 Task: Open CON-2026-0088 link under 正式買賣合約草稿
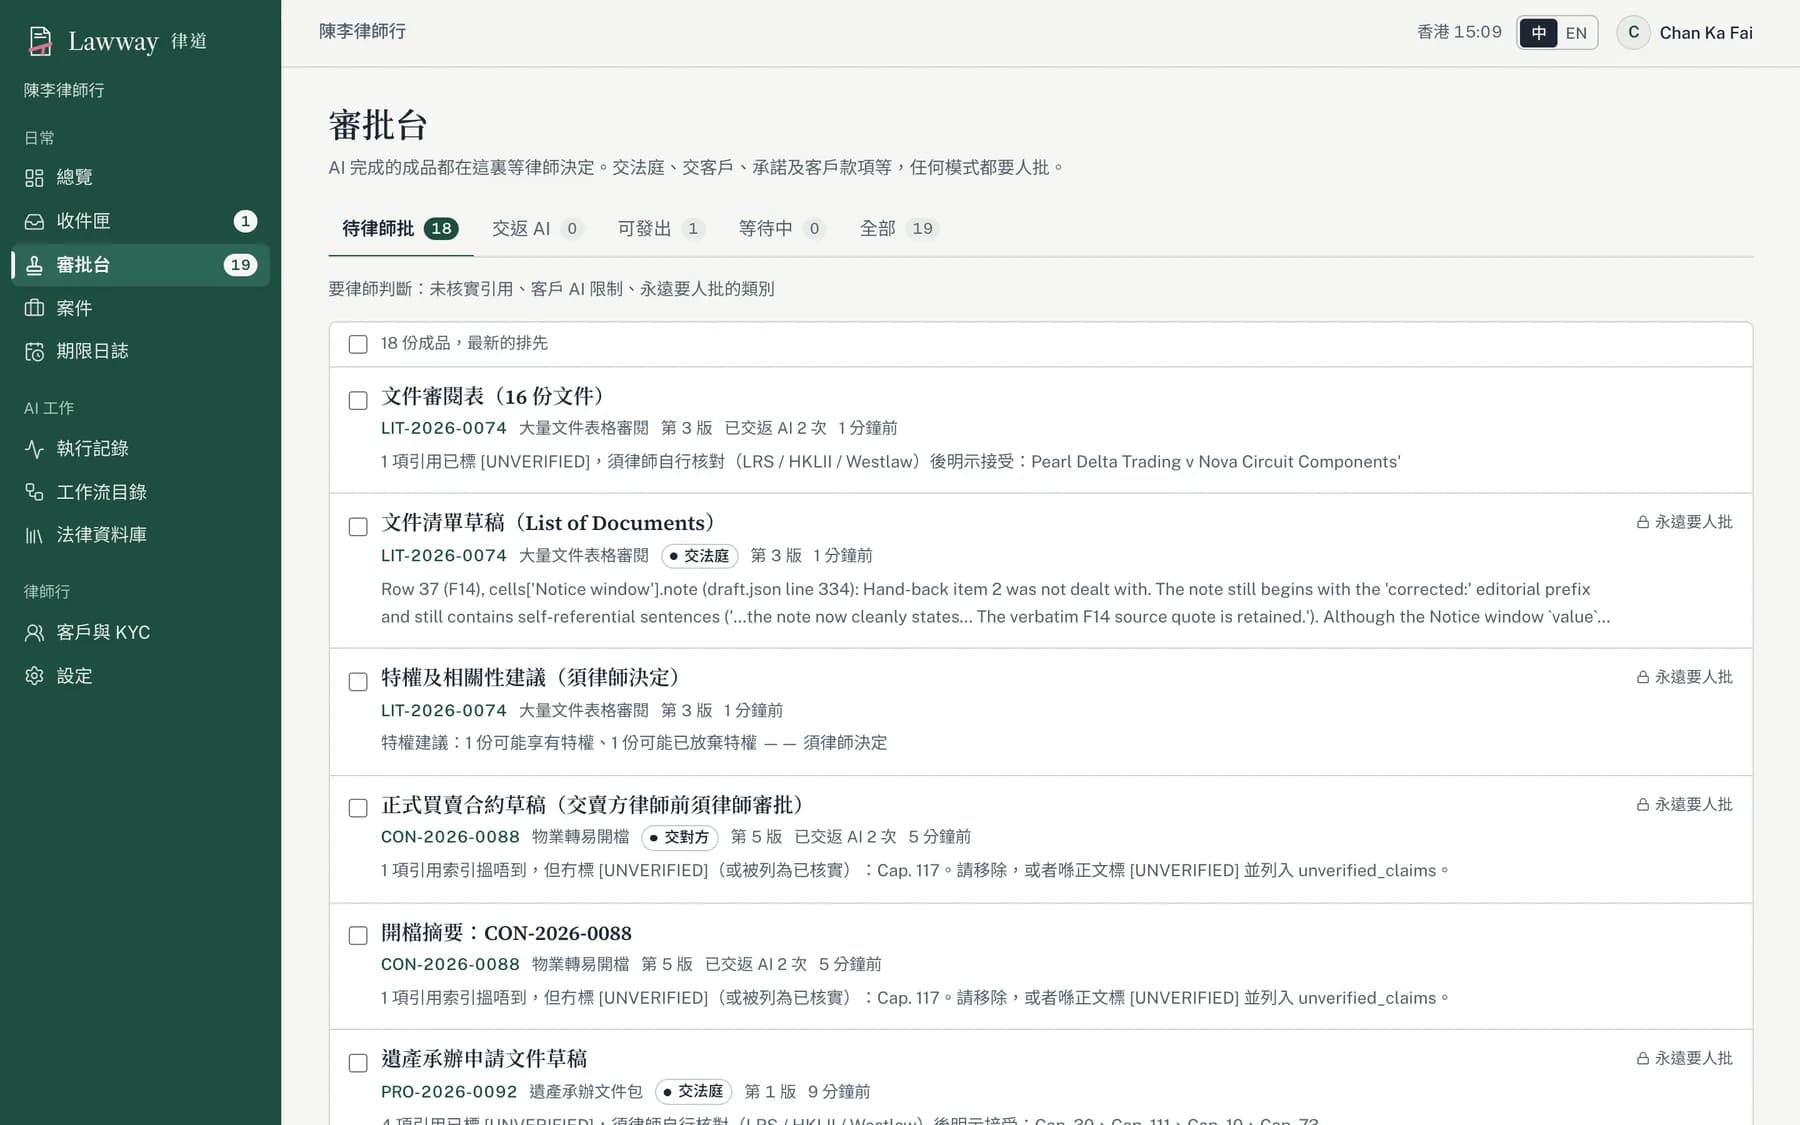coord(450,837)
